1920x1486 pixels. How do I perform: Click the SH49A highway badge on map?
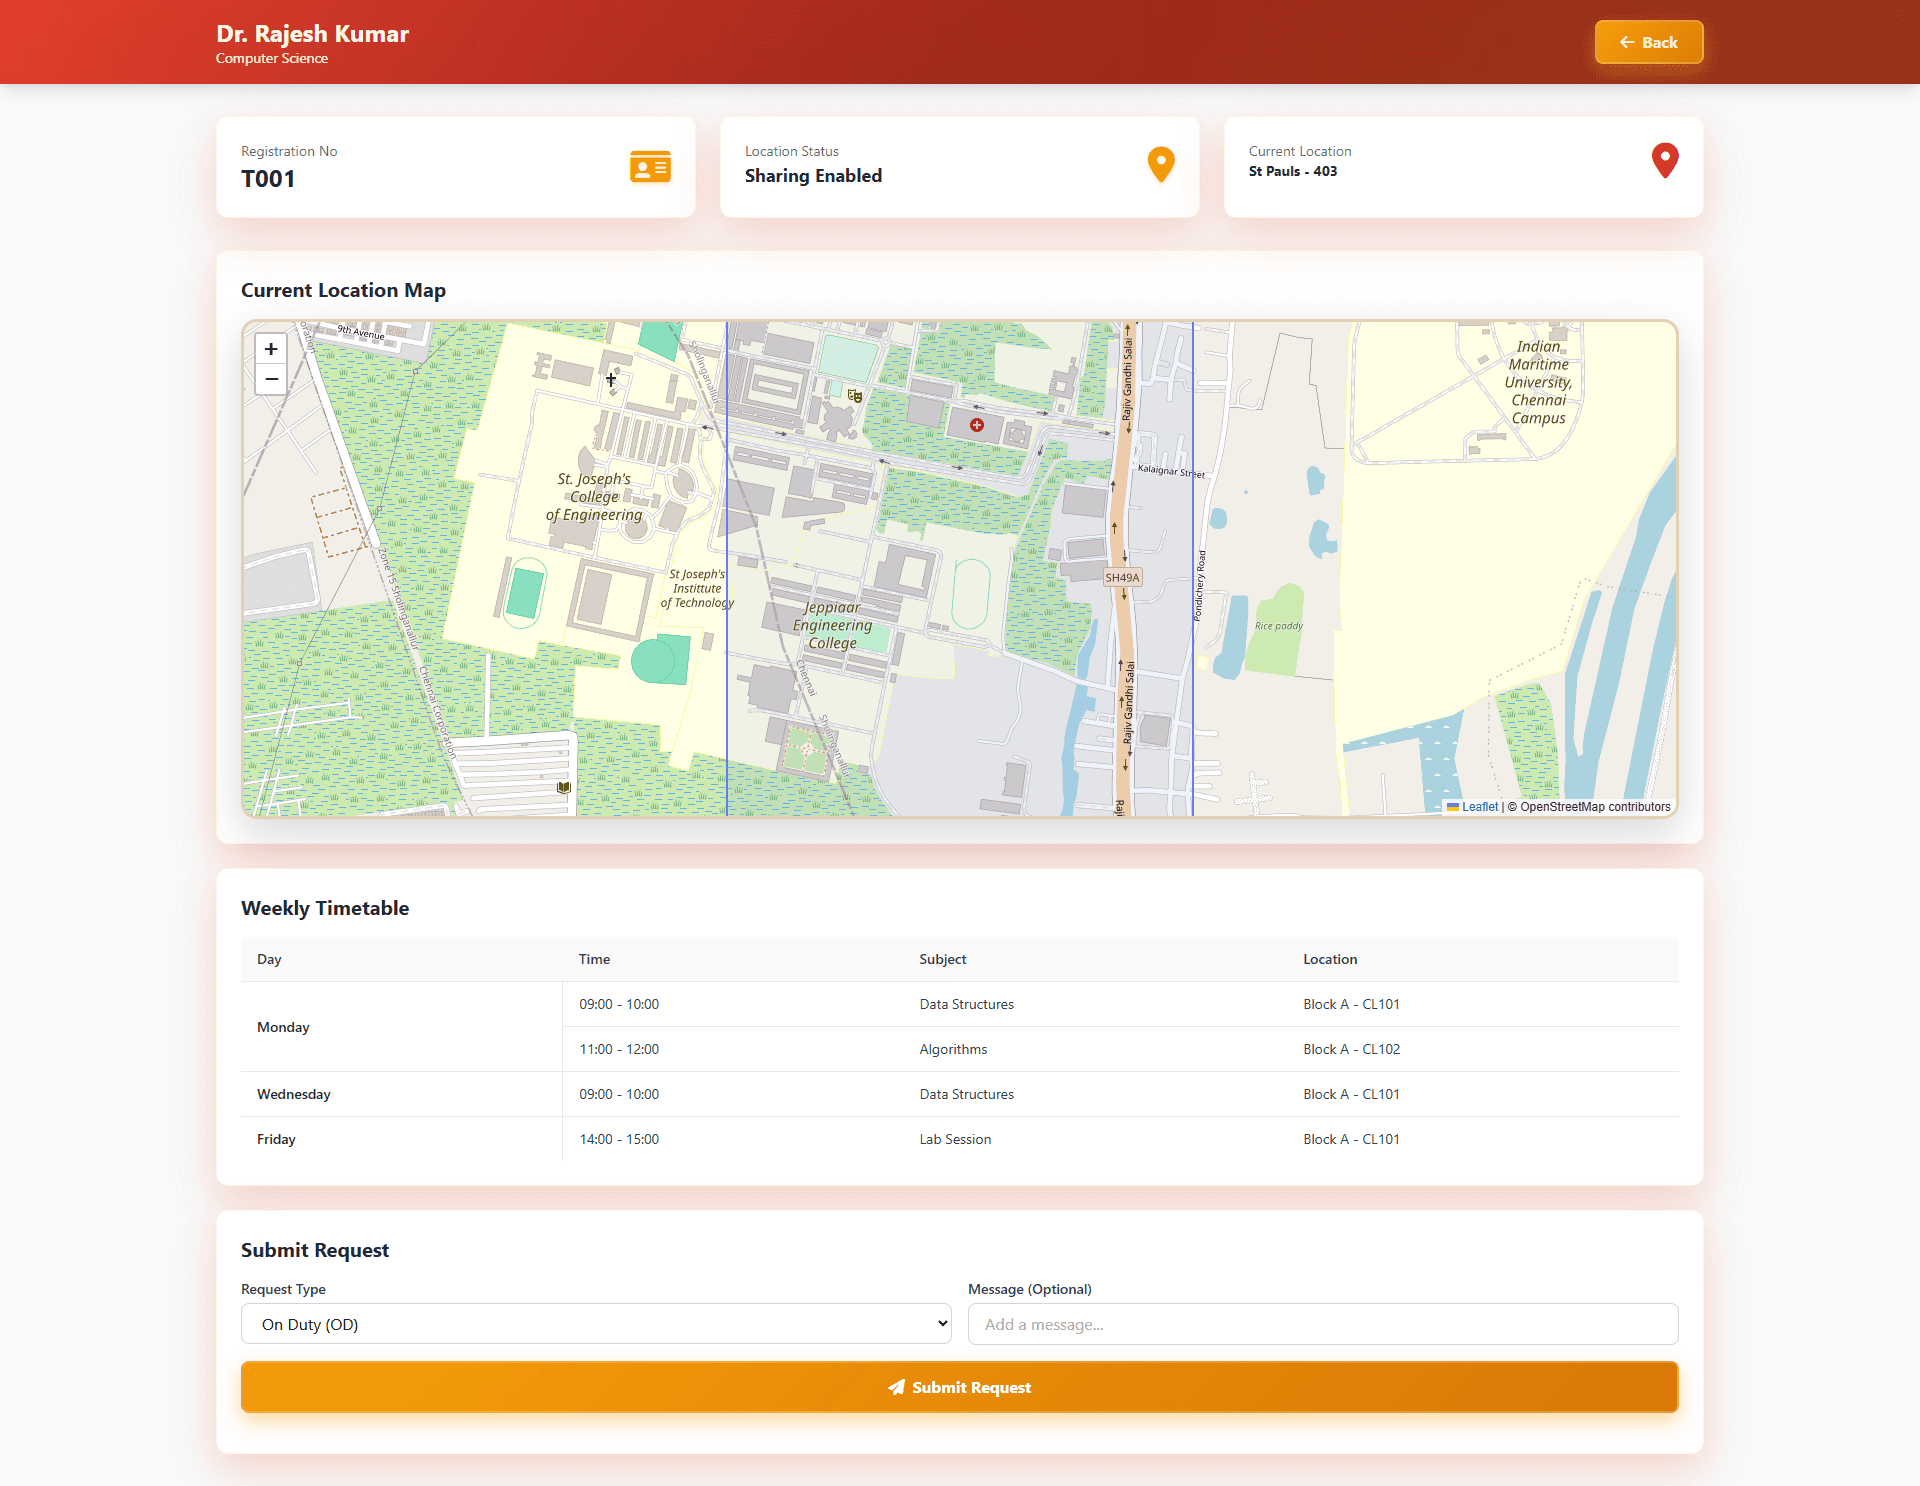(x=1122, y=578)
